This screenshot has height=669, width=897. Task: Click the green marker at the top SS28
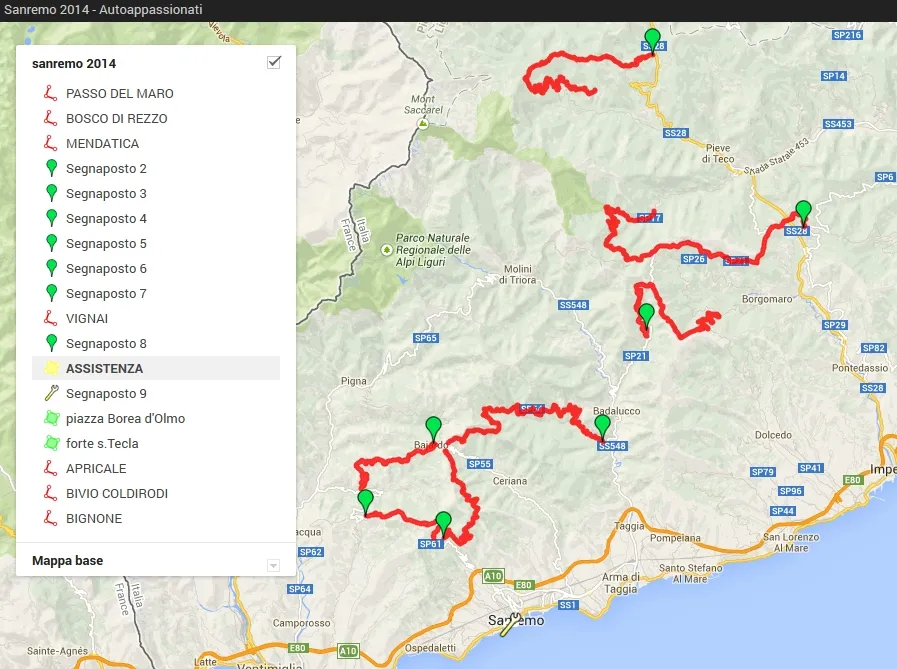click(652, 40)
